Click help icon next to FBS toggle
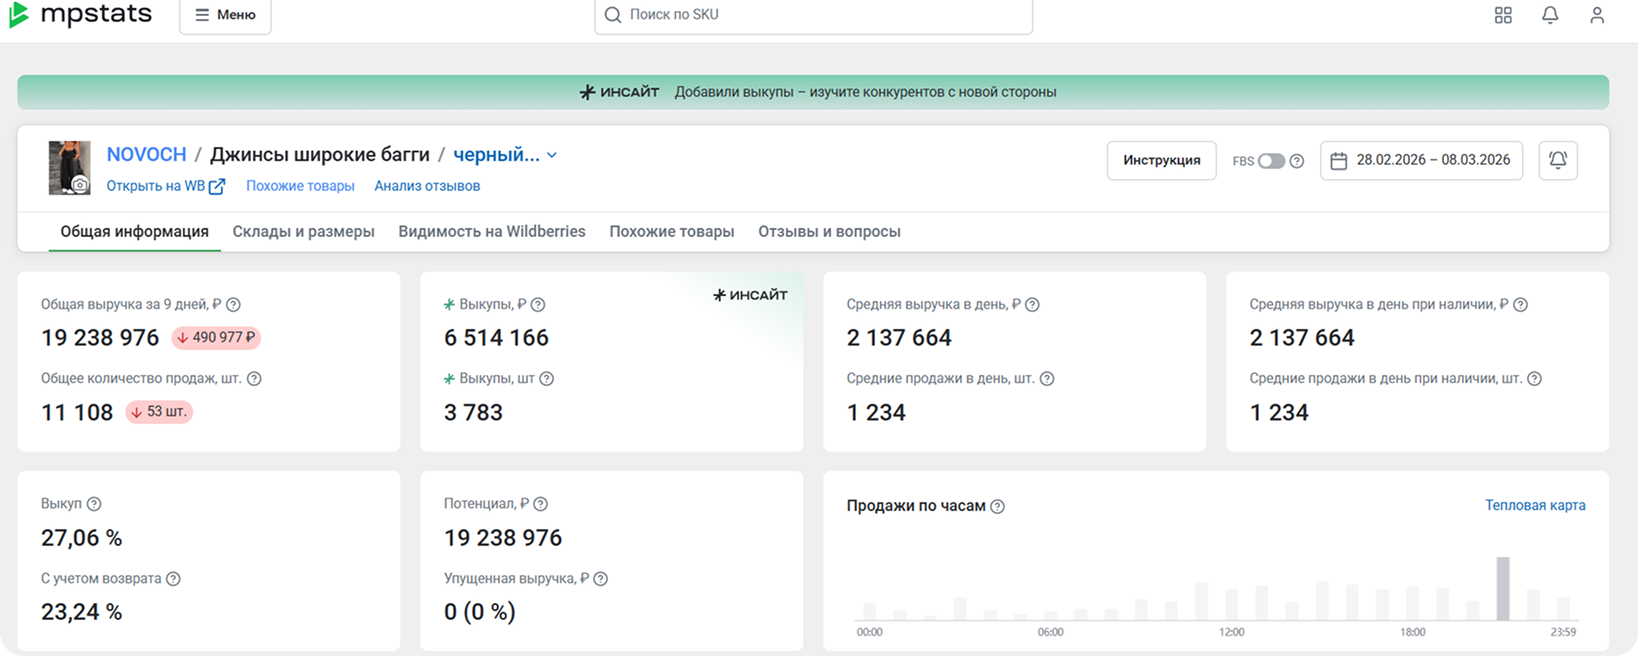 1297,161
